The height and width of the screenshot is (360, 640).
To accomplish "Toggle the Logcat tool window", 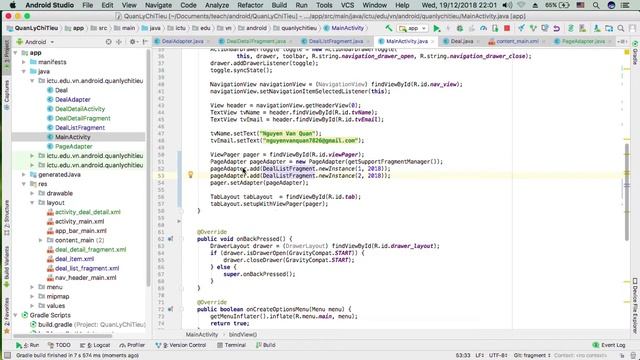I will pyautogui.click(x=95, y=345).
